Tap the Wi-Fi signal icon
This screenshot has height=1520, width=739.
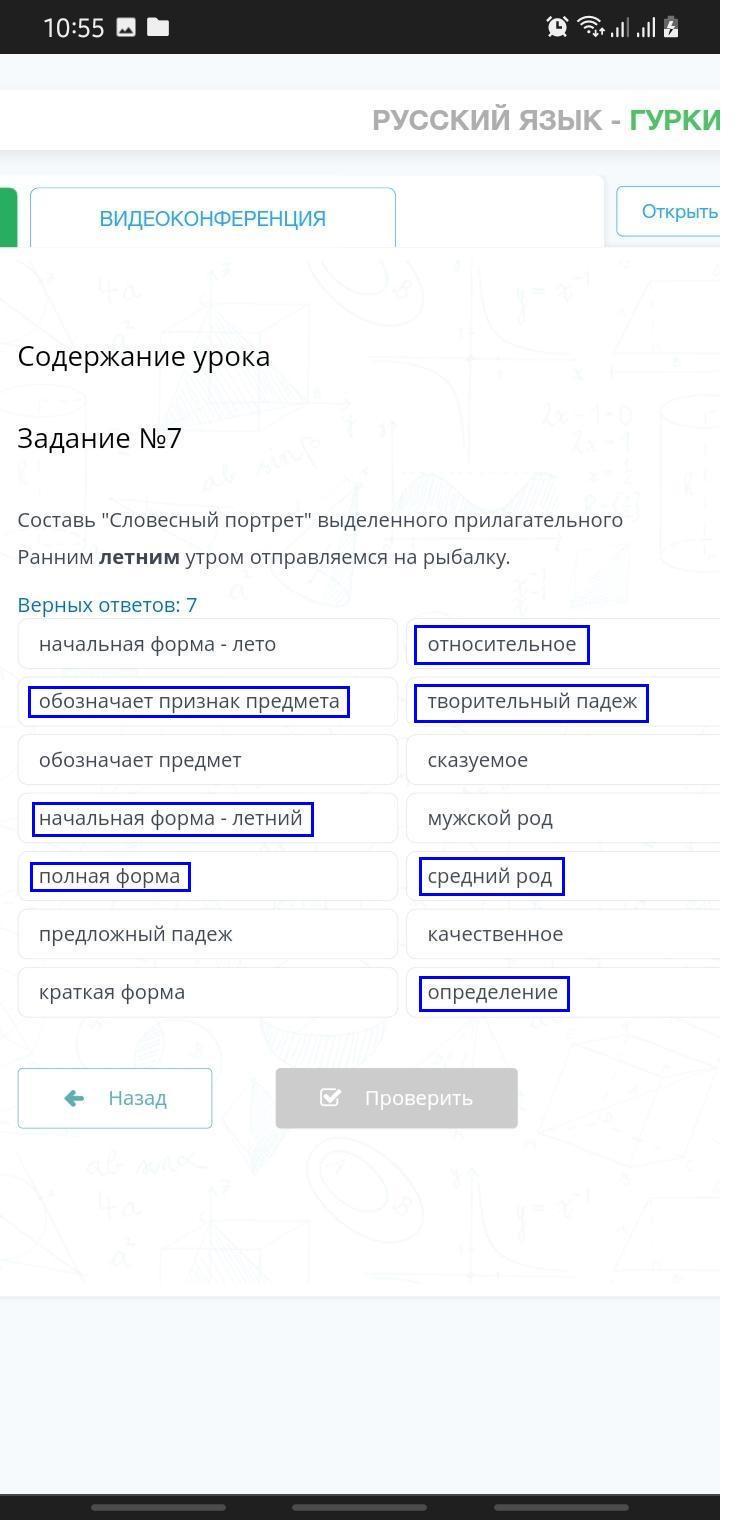tap(590, 27)
